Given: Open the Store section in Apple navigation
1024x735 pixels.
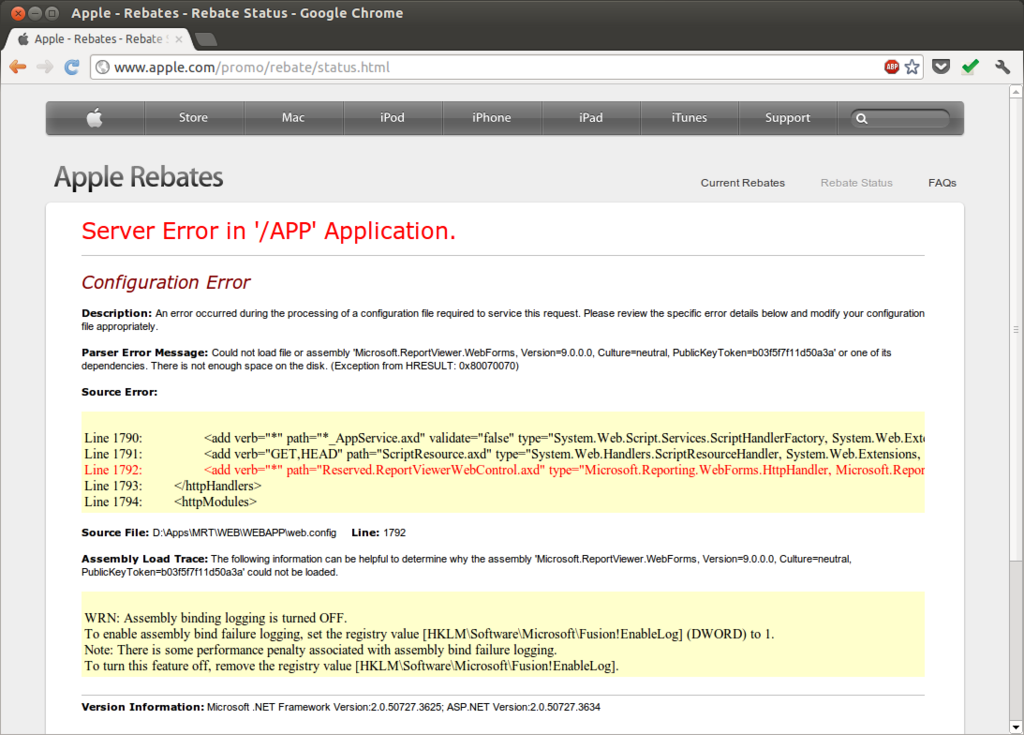Looking at the screenshot, I should coord(193,118).
